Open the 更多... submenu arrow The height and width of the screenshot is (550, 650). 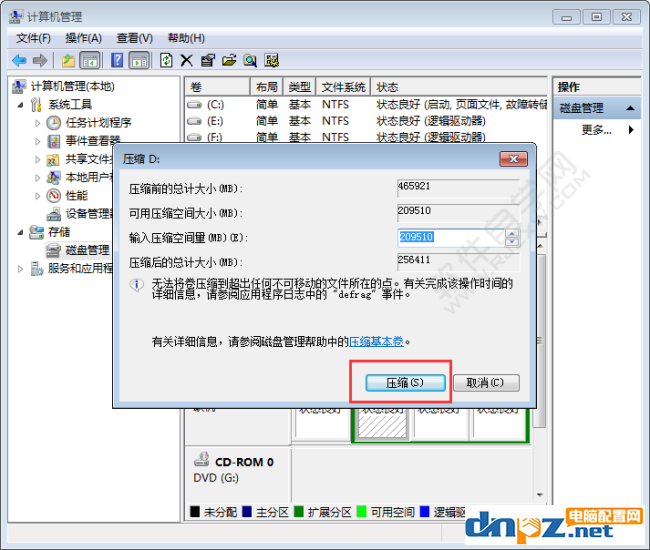631,130
